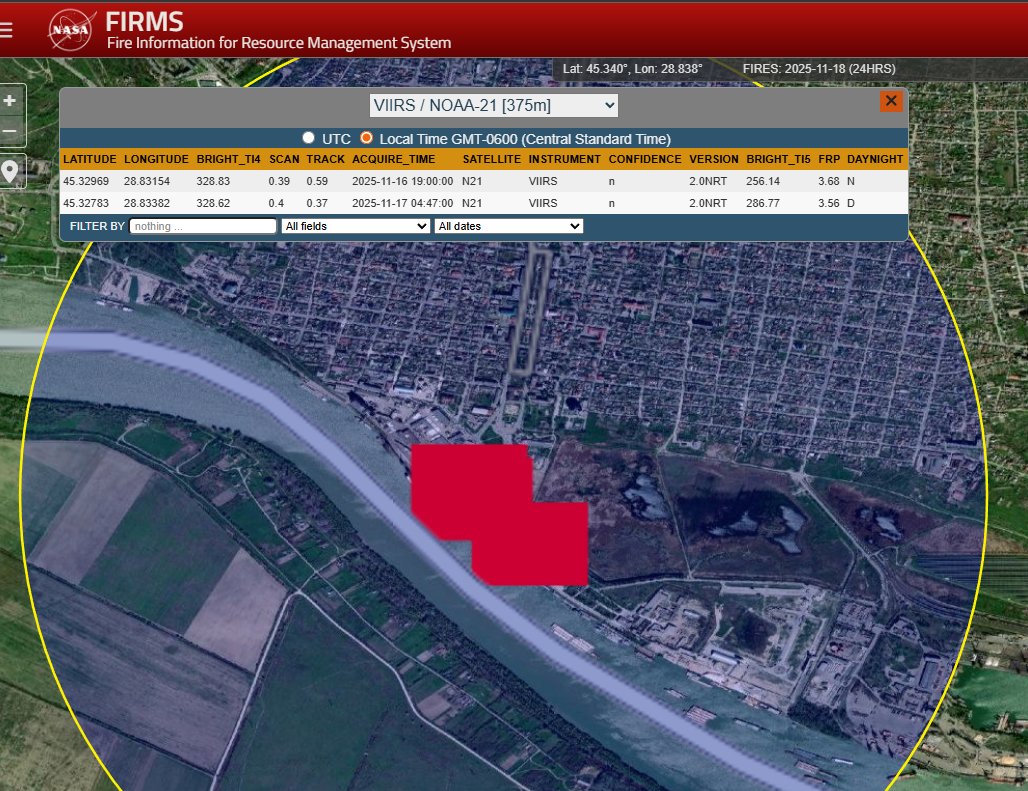Click FRP value 3.68
The image size is (1028, 791).
tap(829, 182)
